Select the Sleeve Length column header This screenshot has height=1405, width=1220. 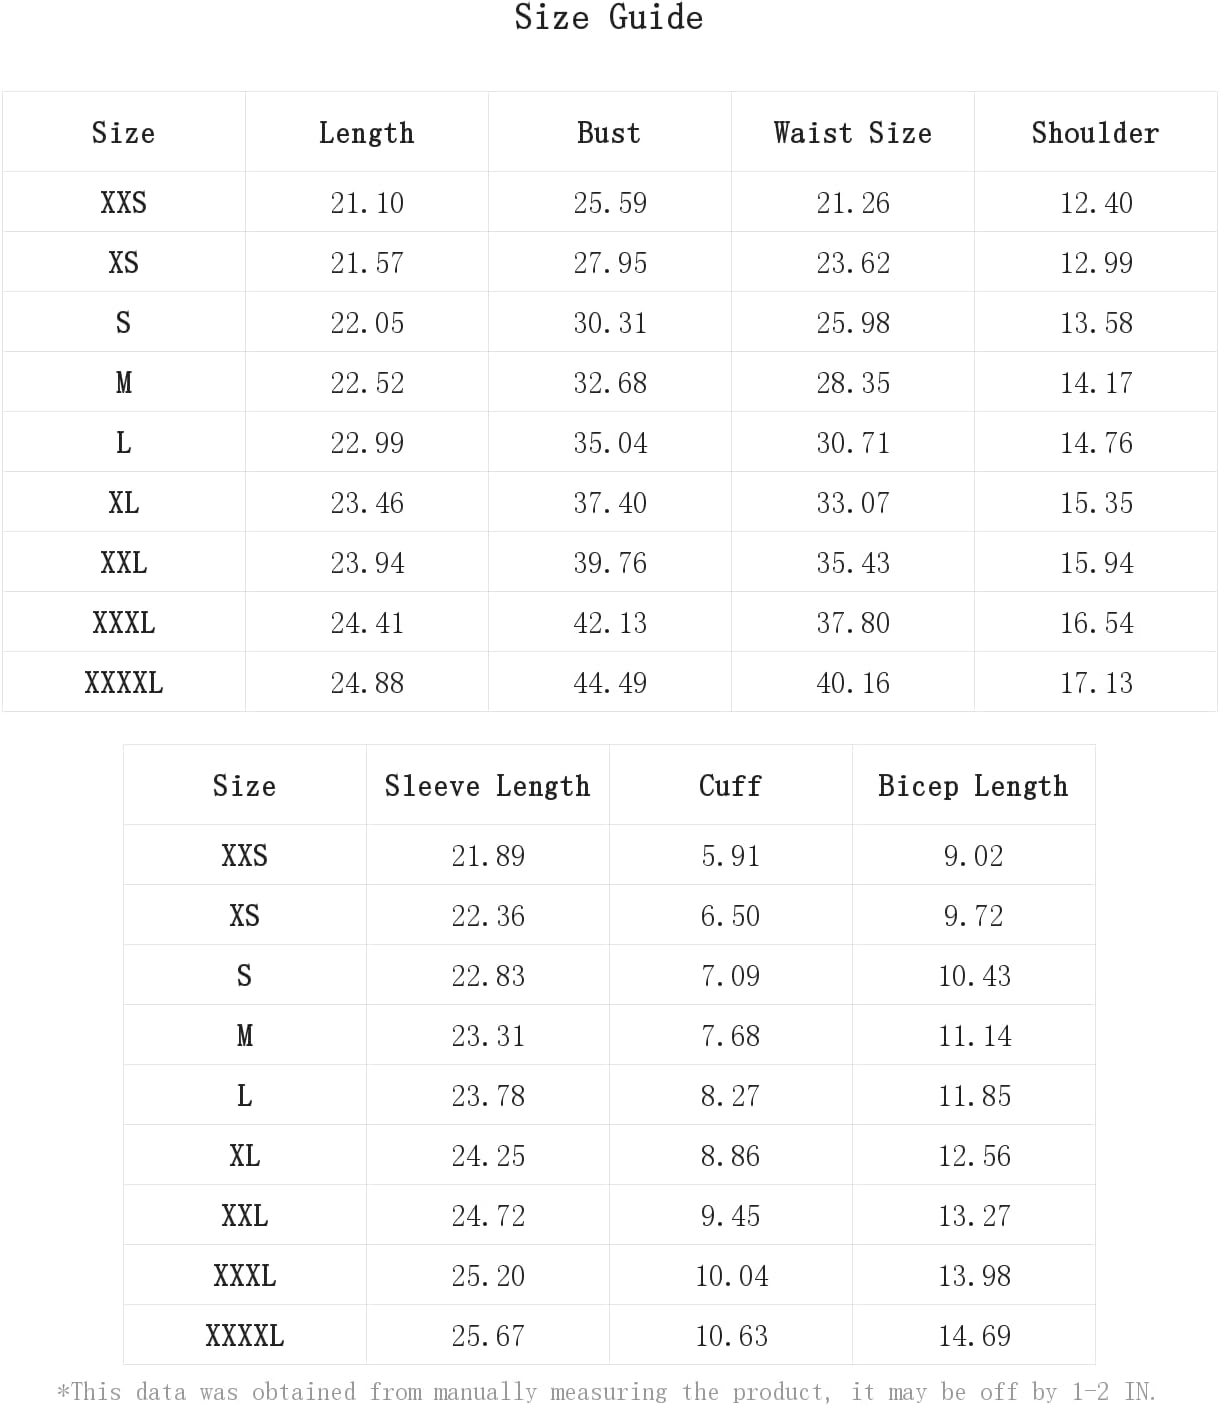point(487,786)
